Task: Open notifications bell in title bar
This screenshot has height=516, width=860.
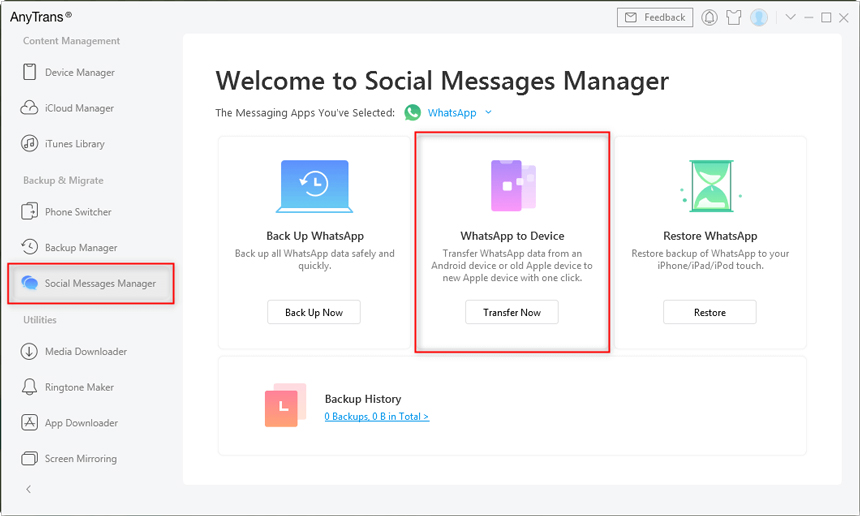Action: tap(709, 18)
